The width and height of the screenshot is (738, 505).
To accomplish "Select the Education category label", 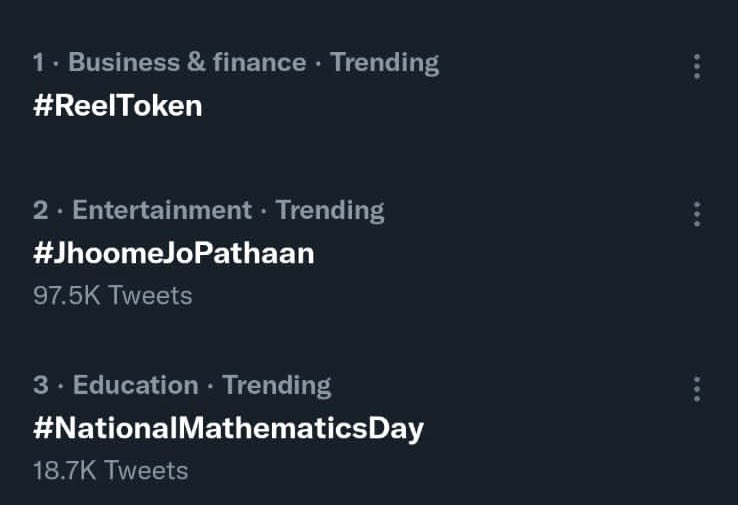I will point(136,385).
